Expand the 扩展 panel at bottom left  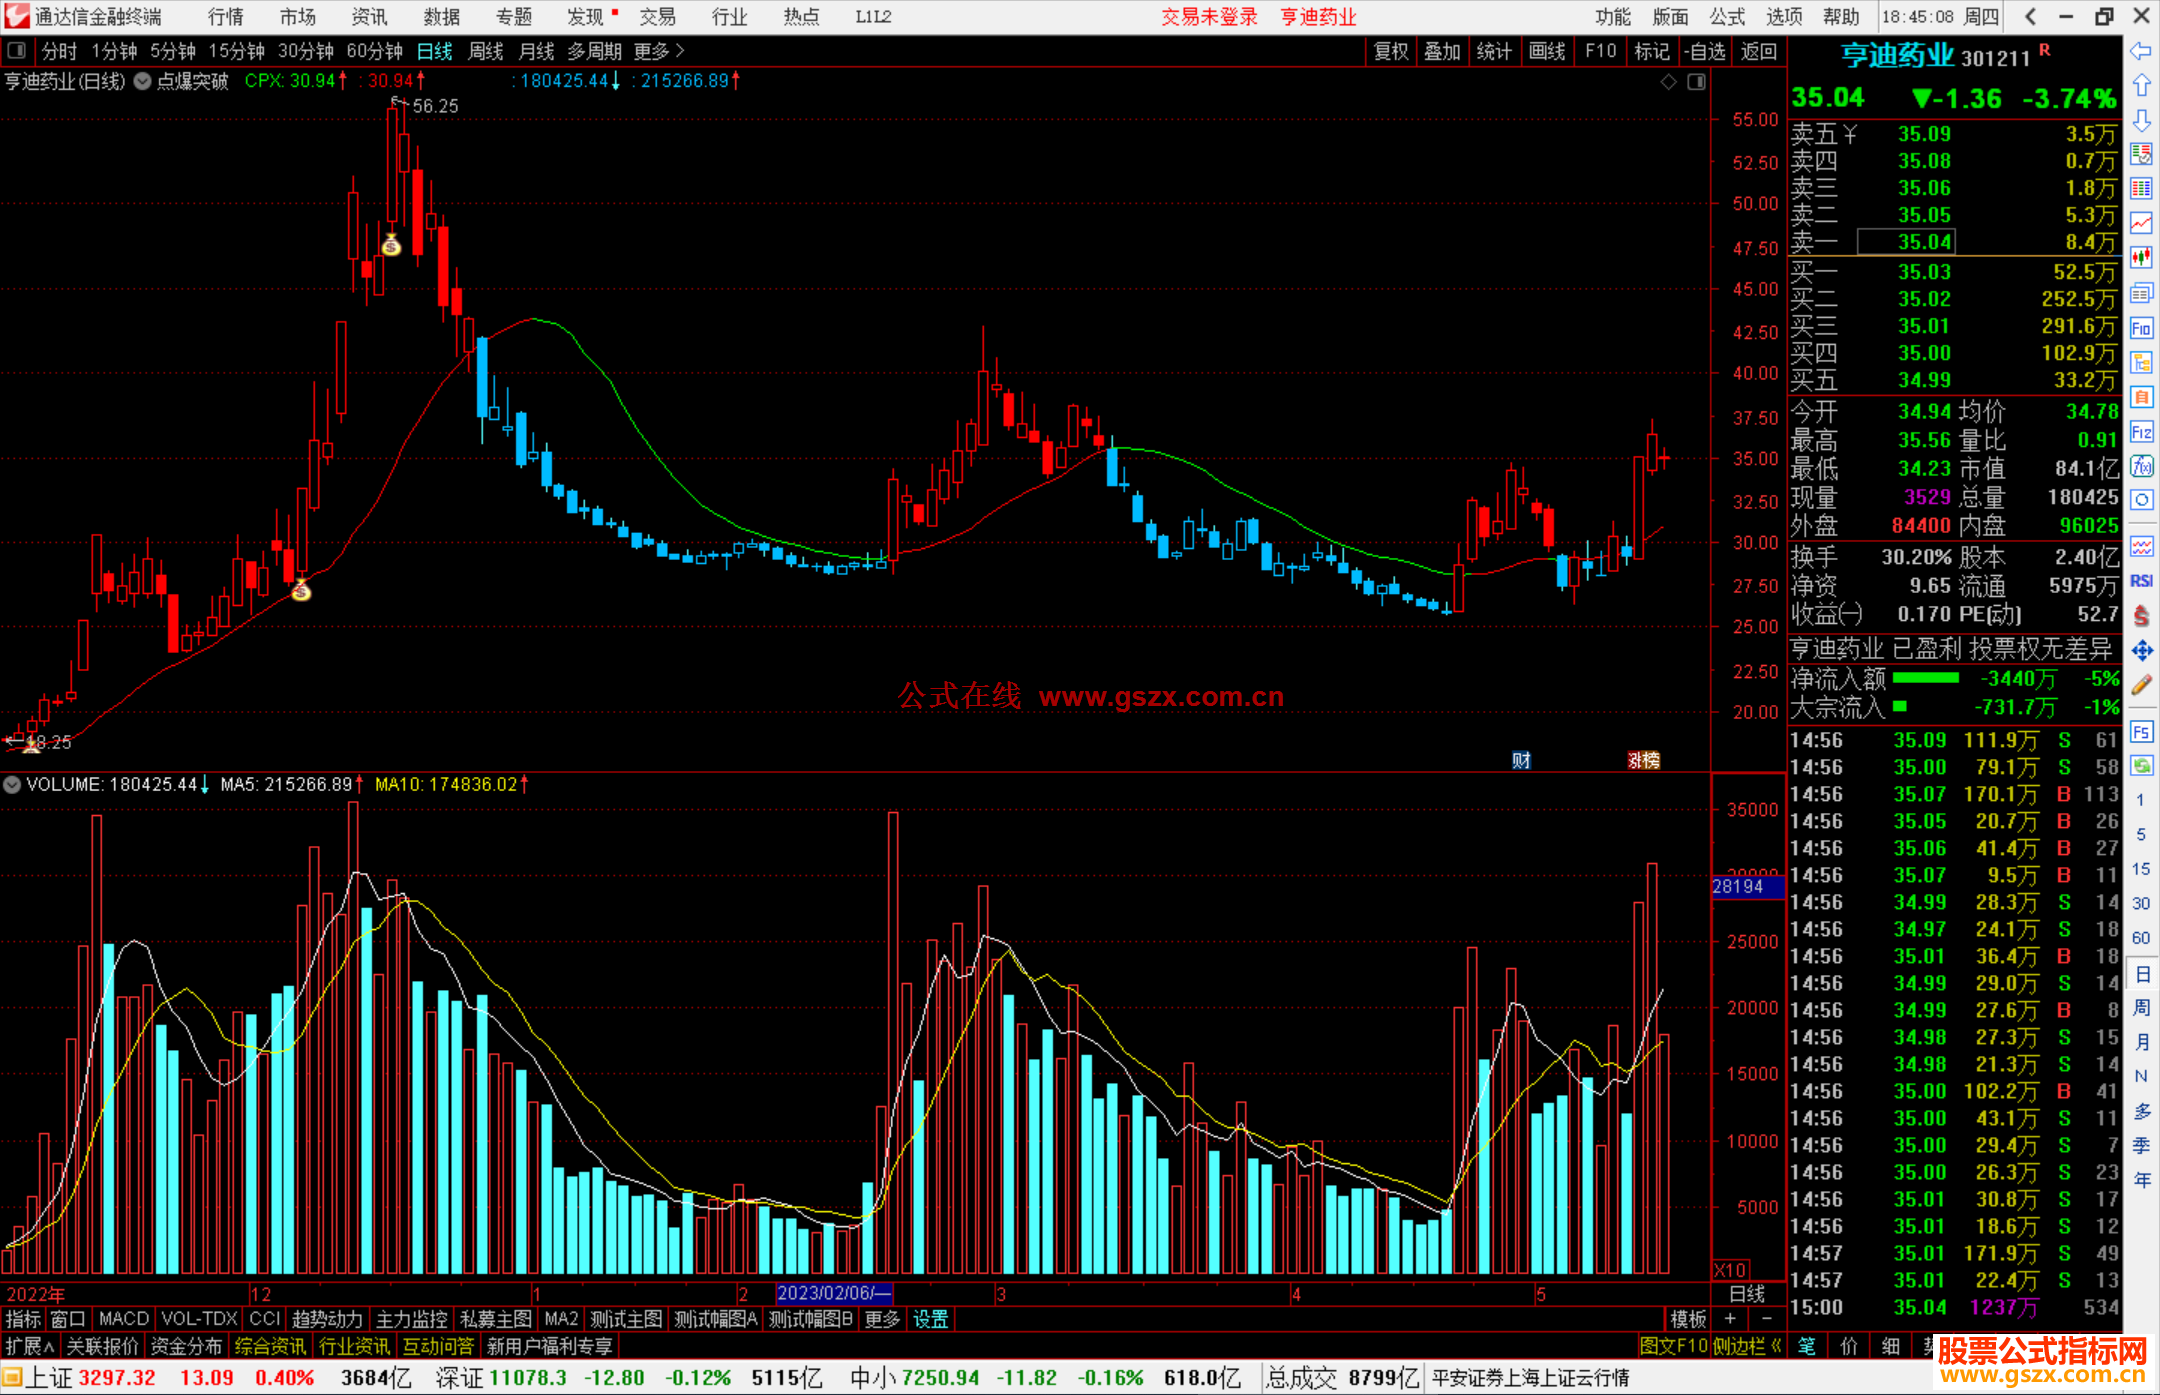pos(29,1346)
